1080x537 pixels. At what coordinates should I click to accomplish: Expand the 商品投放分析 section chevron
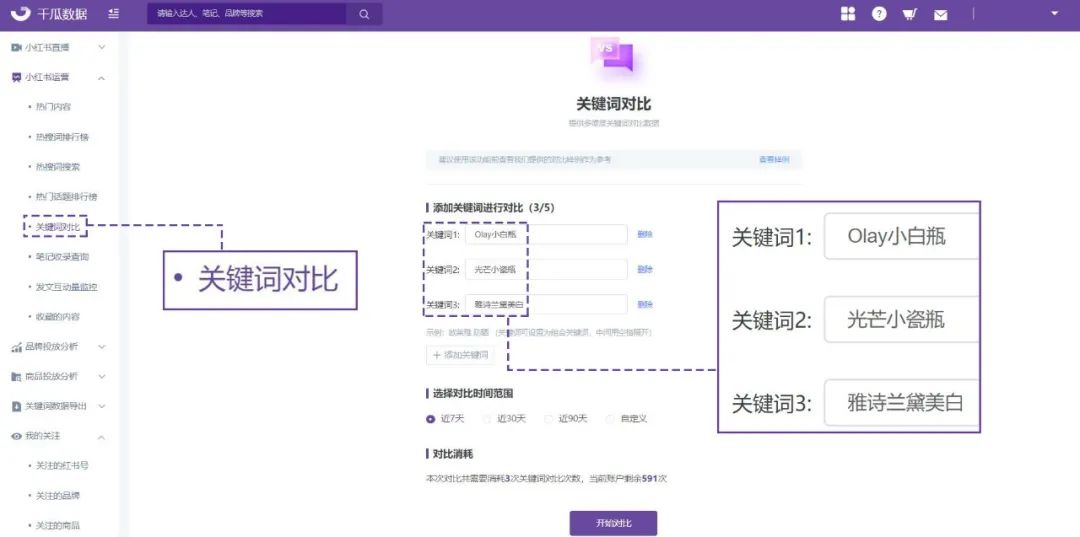tap(101, 377)
